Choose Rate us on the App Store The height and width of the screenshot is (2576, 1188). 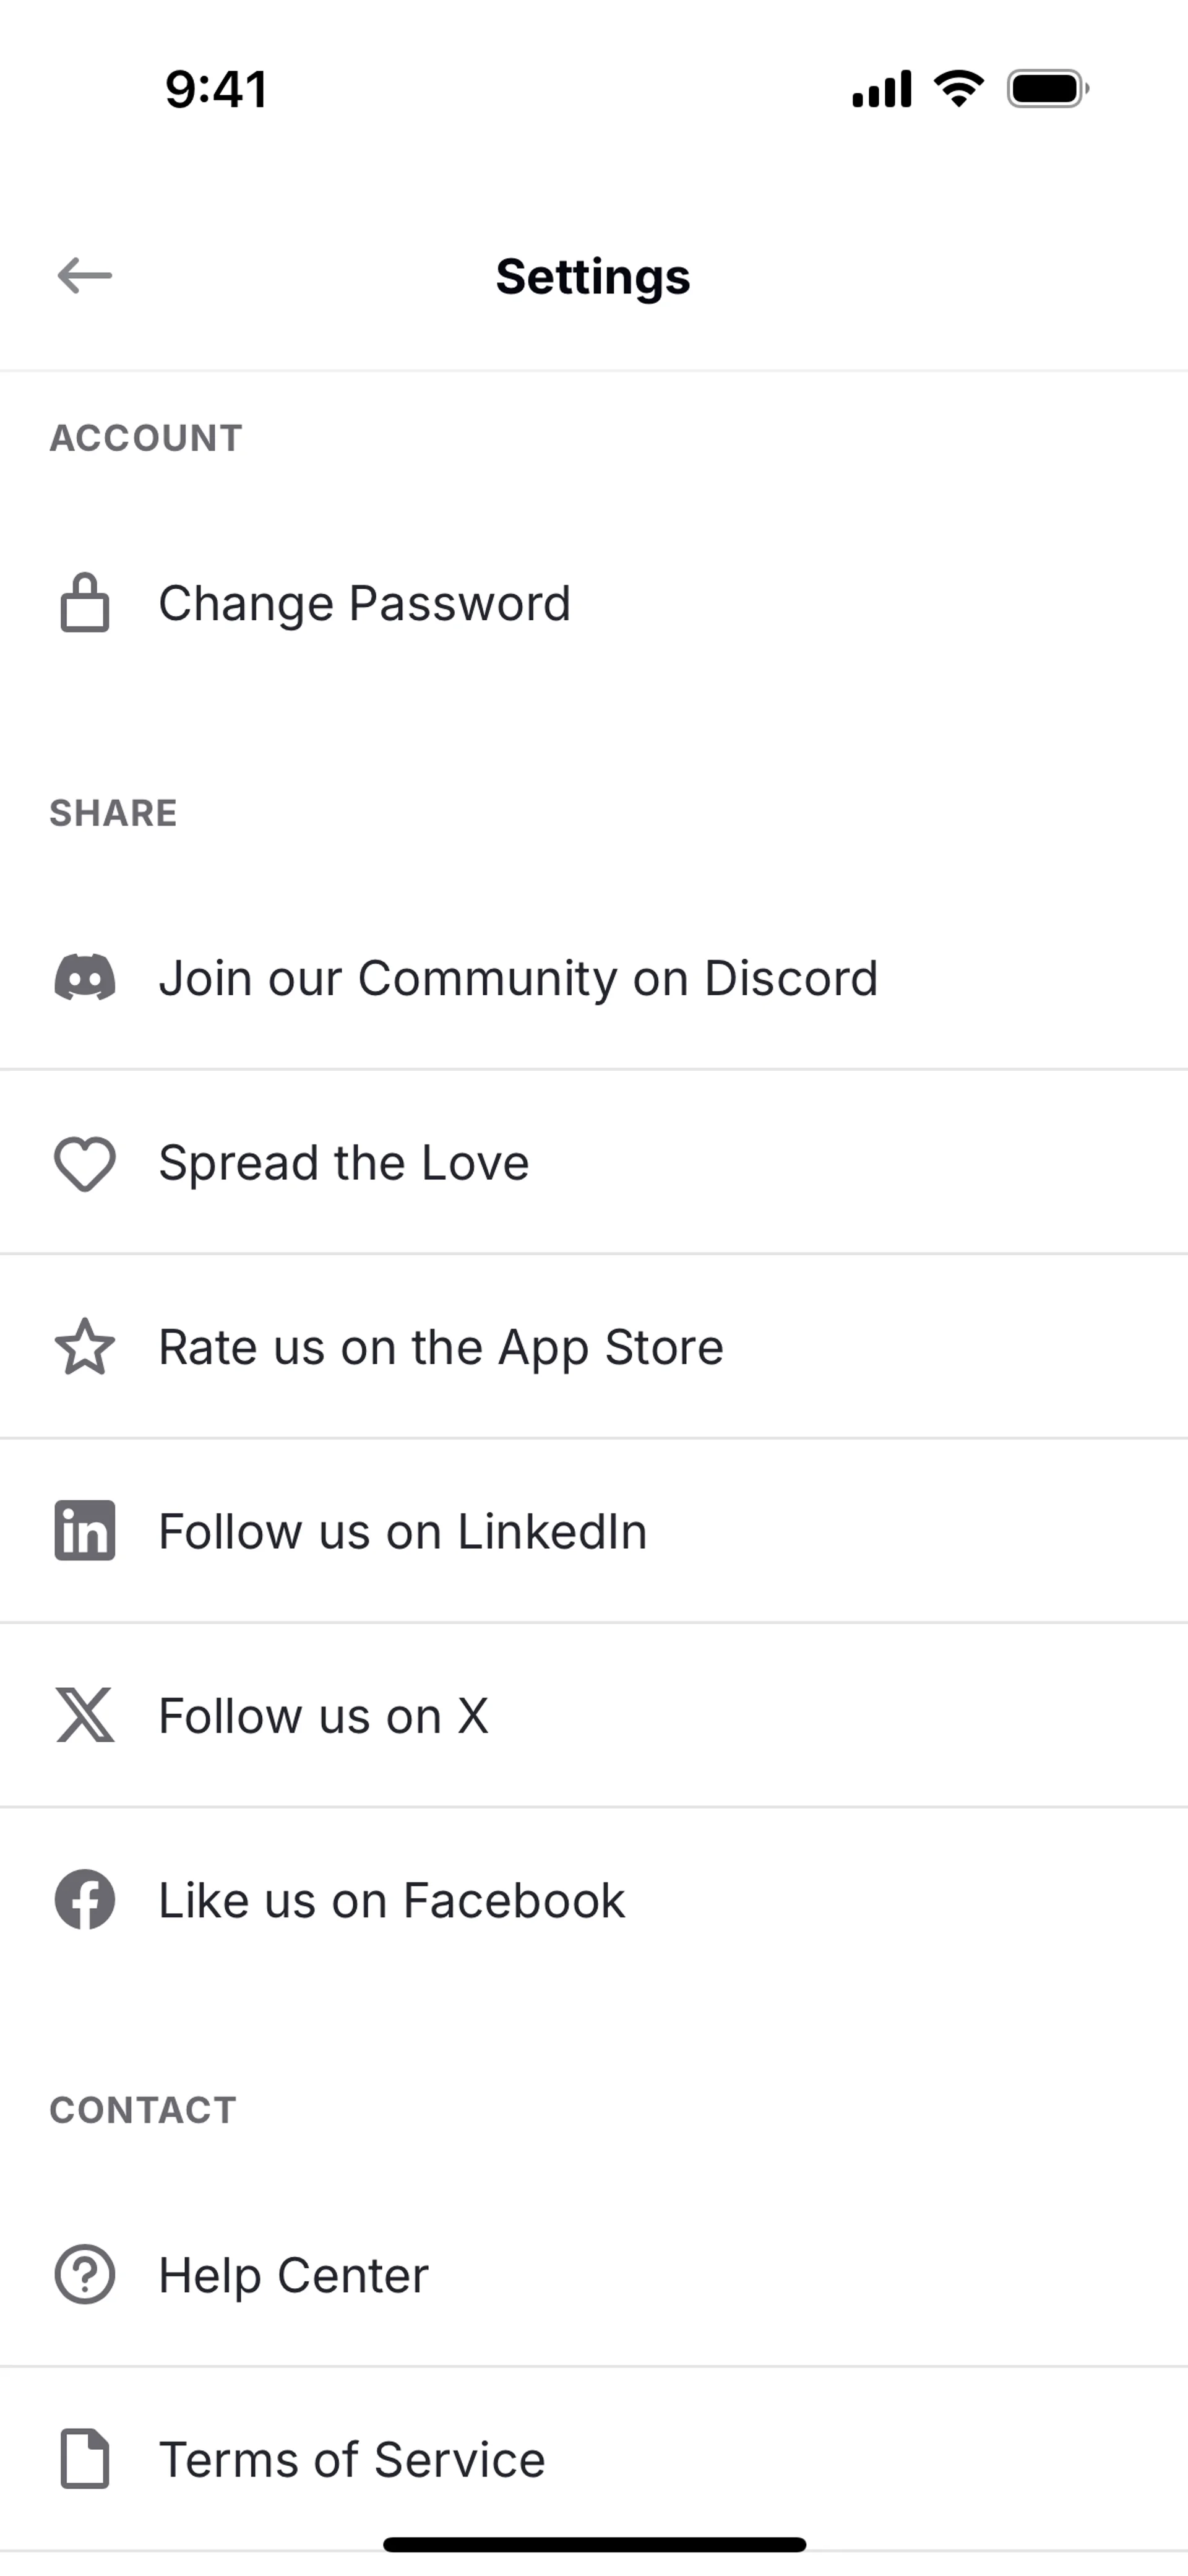click(x=441, y=1347)
